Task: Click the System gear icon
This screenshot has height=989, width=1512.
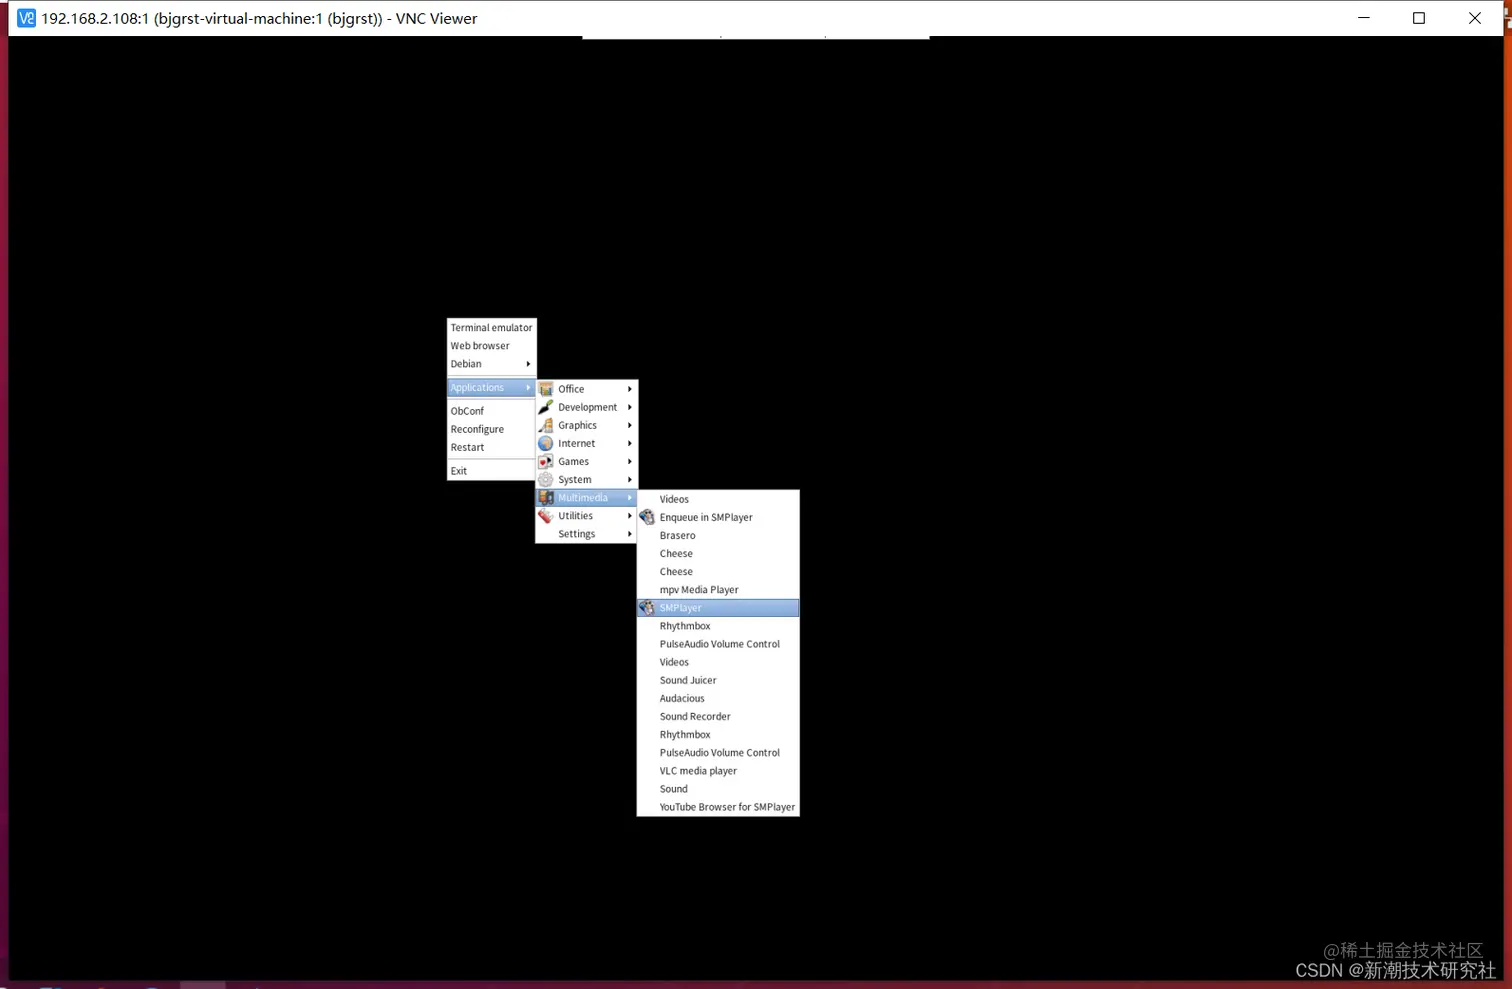Action: tap(546, 479)
